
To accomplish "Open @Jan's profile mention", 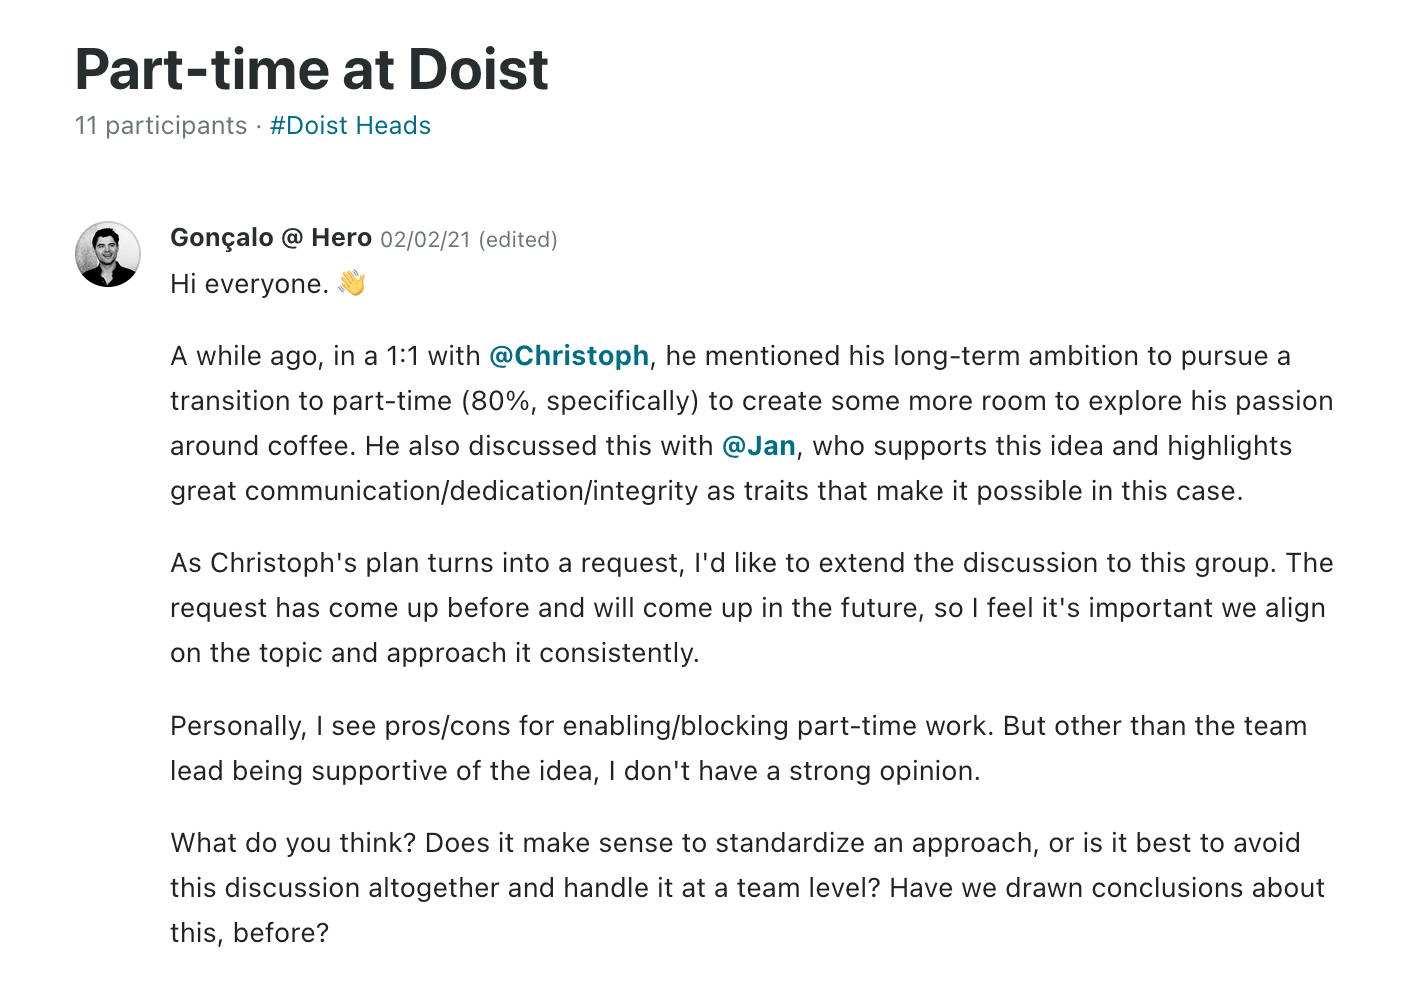I will coord(760,446).
